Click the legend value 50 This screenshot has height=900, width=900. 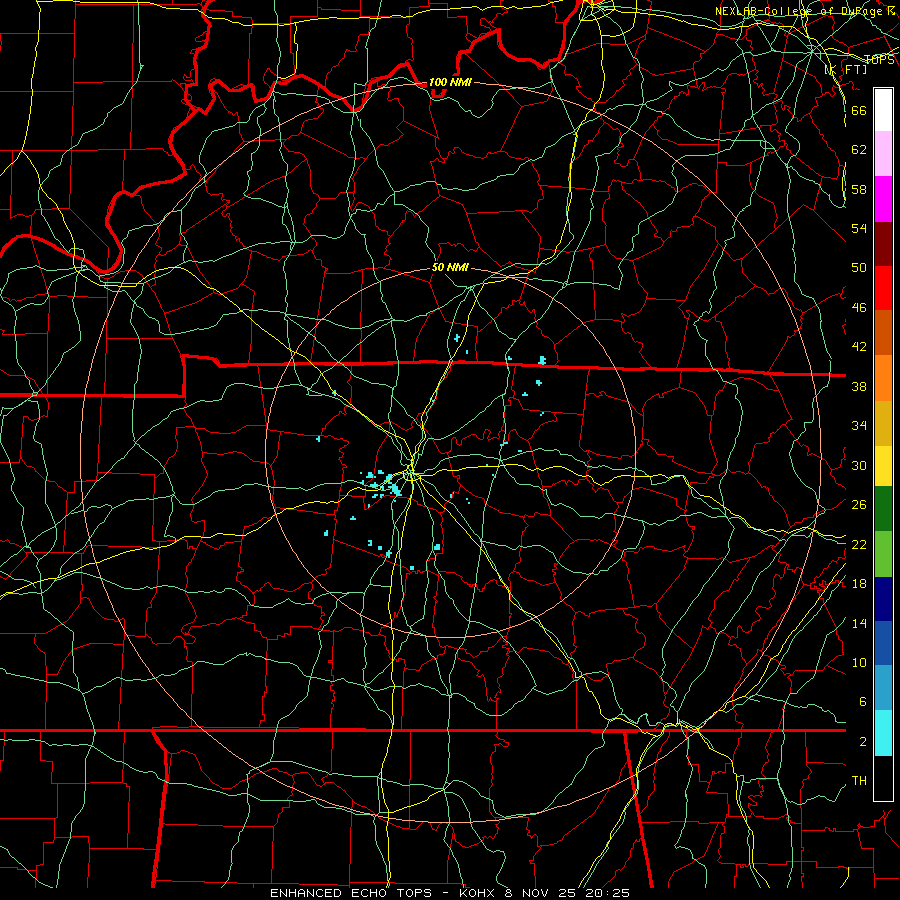[x=859, y=267]
